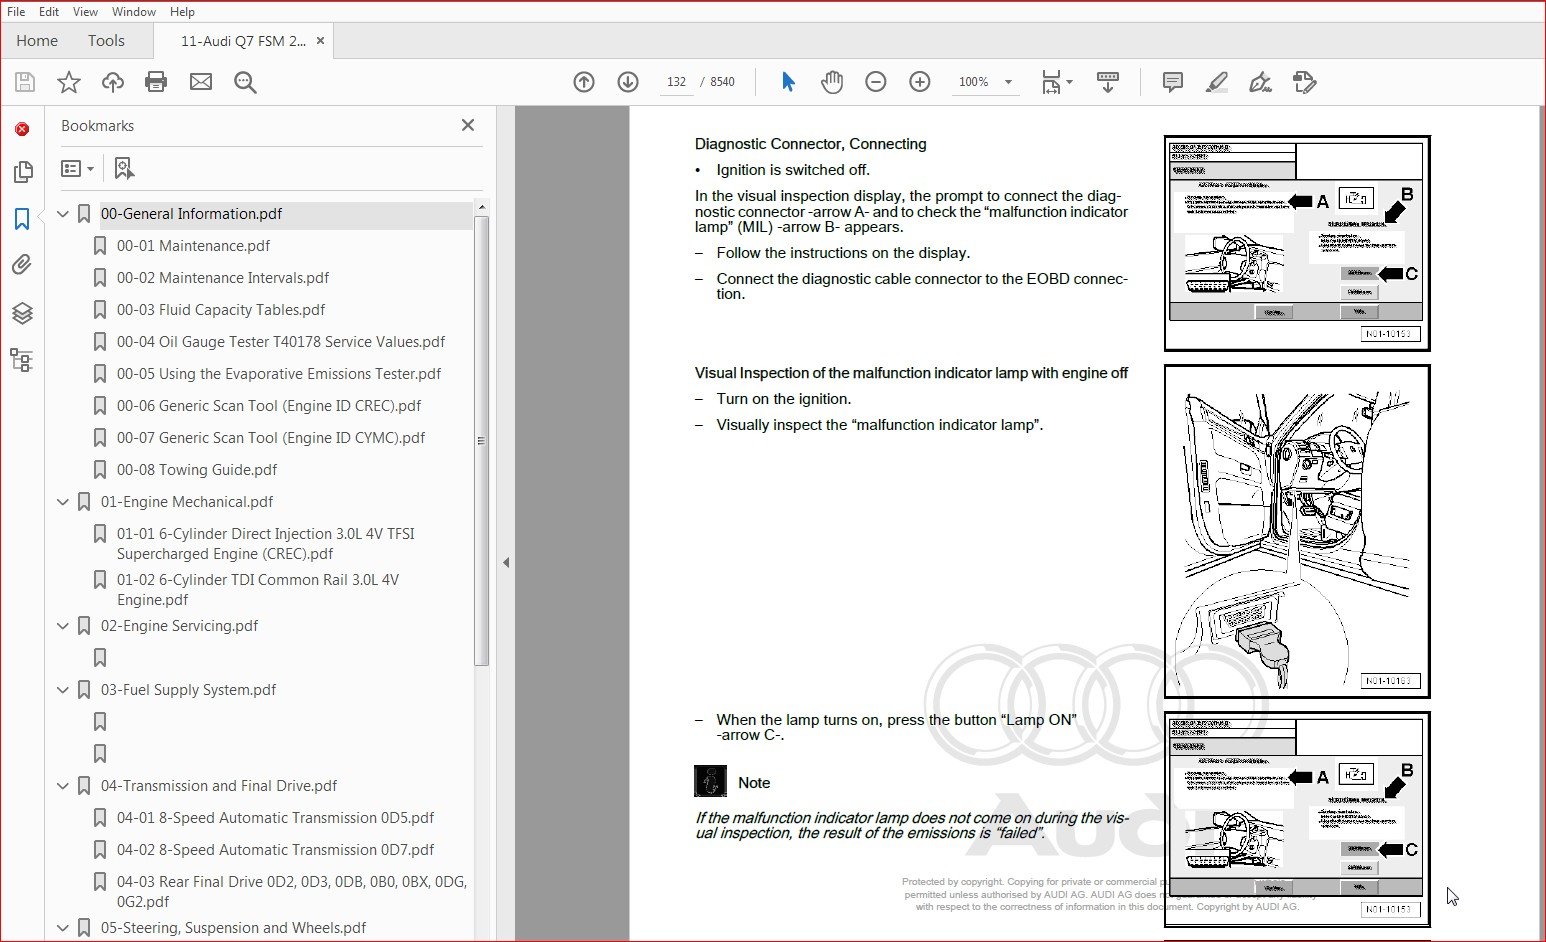The image size is (1546, 942).
Task: Click the bookmarks panel vertical scrollbar
Action: [x=482, y=440]
